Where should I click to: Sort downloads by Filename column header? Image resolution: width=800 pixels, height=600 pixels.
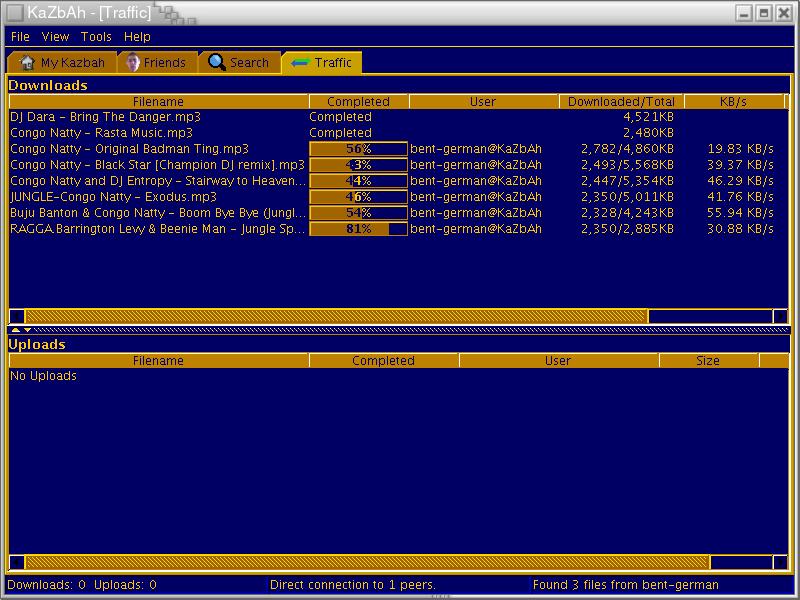click(x=158, y=102)
